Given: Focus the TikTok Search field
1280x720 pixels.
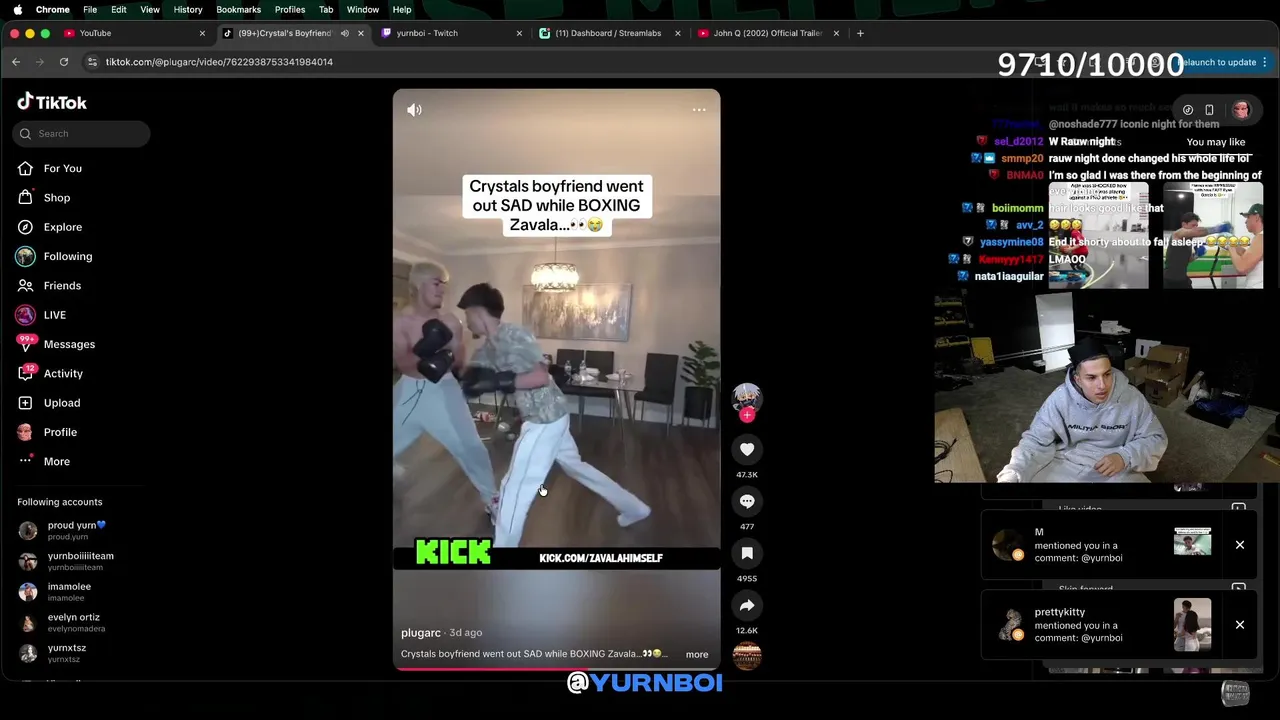Looking at the screenshot, I should 82,134.
